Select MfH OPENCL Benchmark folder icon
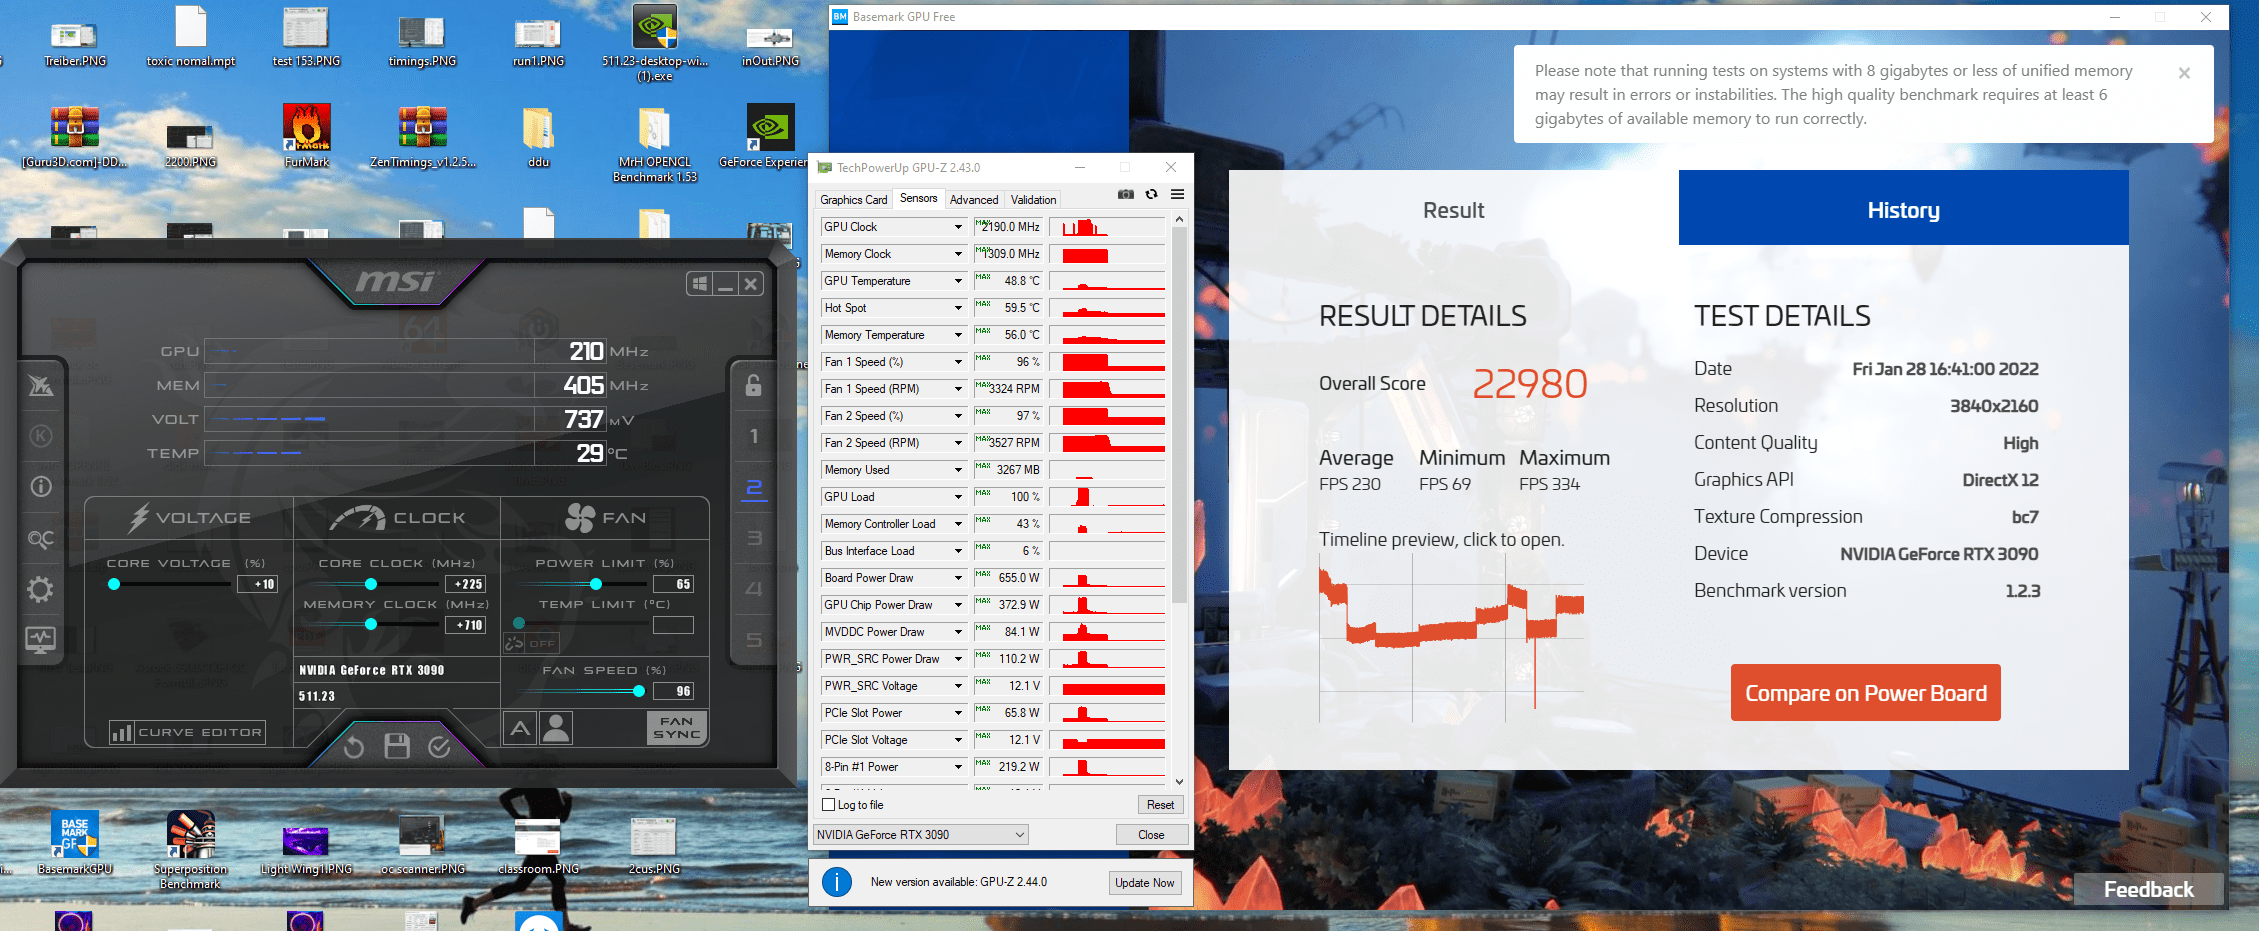The image size is (2259, 931). [654, 143]
